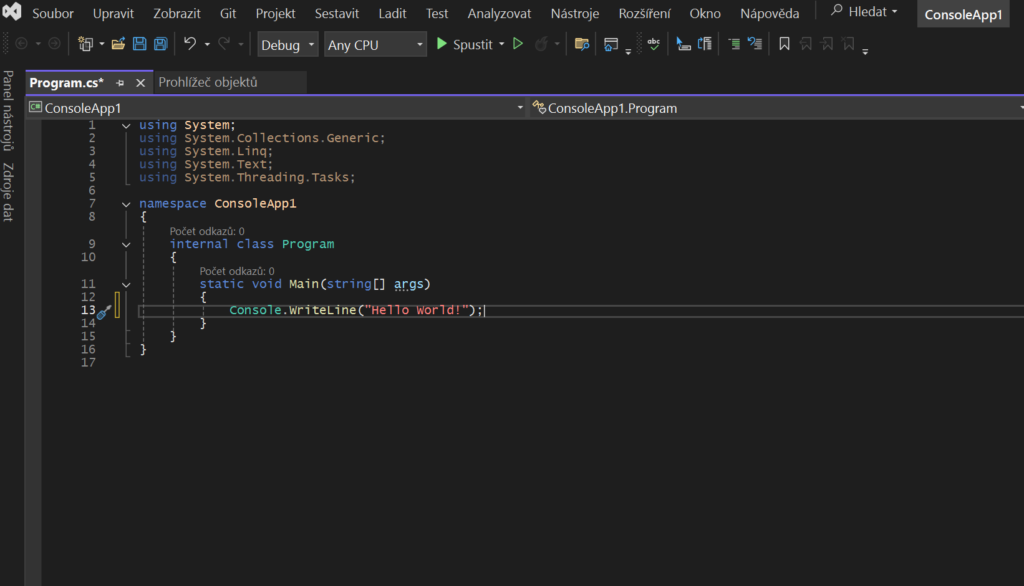Viewport: 1024px width, 586px height.
Task: Close the Program.cs tab
Action: click(x=140, y=83)
